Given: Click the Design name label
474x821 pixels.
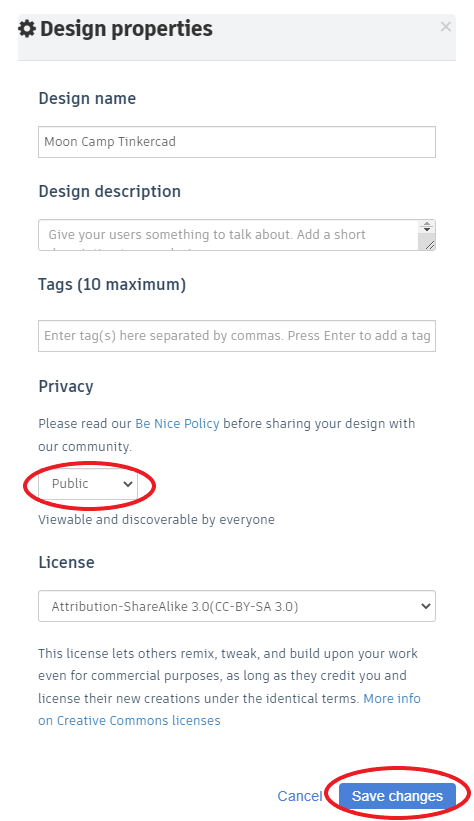Looking at the screenshot, I should pyautogui.click(x=87, y=98).
